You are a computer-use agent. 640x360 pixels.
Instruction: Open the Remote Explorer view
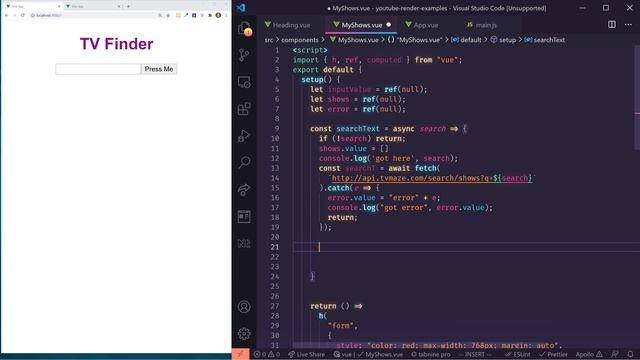244,82
